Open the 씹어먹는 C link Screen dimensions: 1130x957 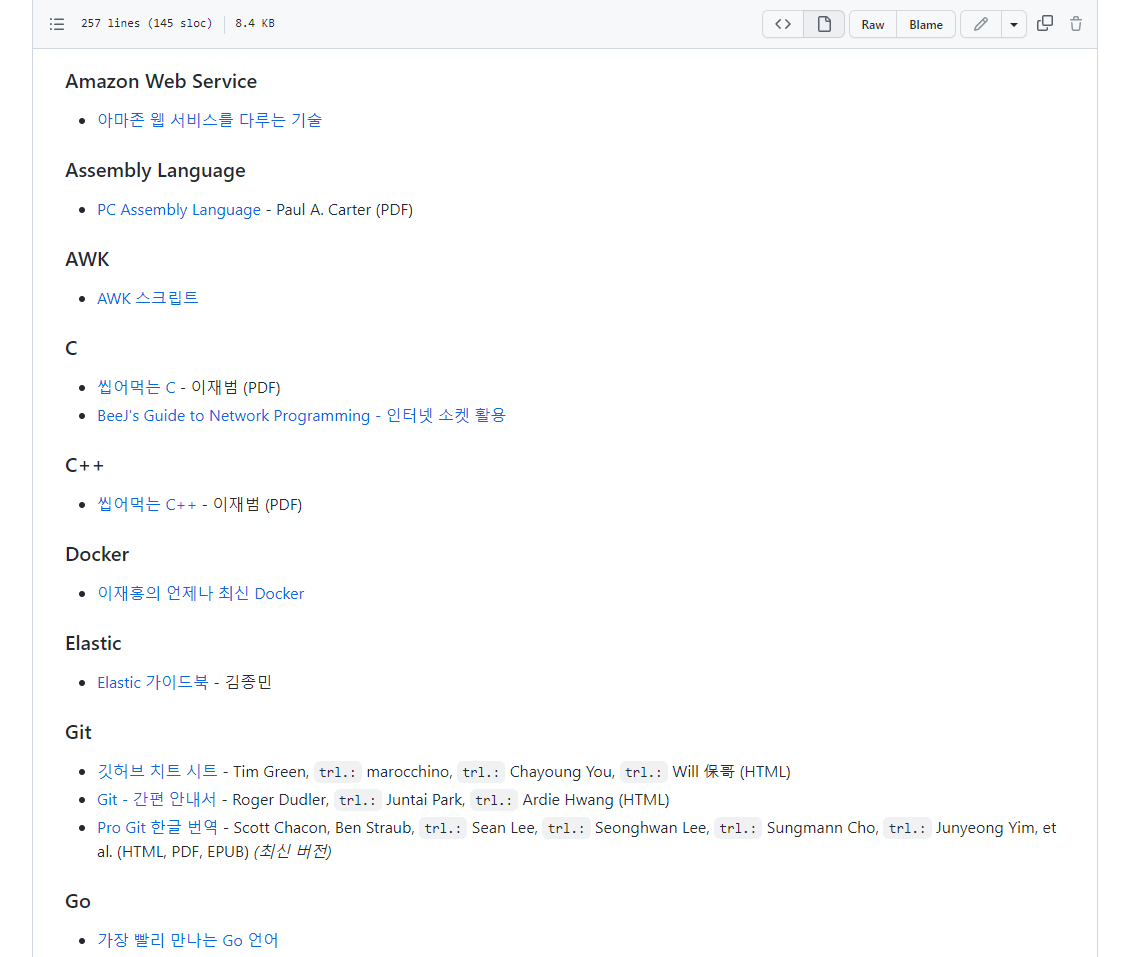click(136, 387)
